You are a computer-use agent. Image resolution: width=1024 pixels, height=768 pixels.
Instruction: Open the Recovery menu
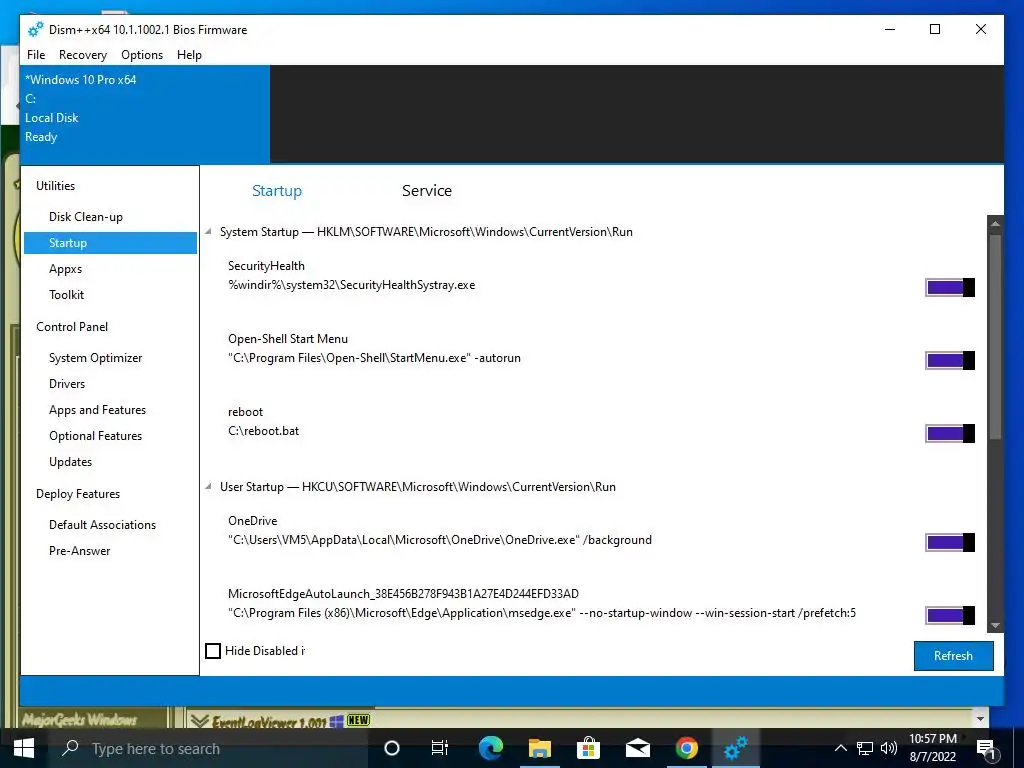coord(83,55)
